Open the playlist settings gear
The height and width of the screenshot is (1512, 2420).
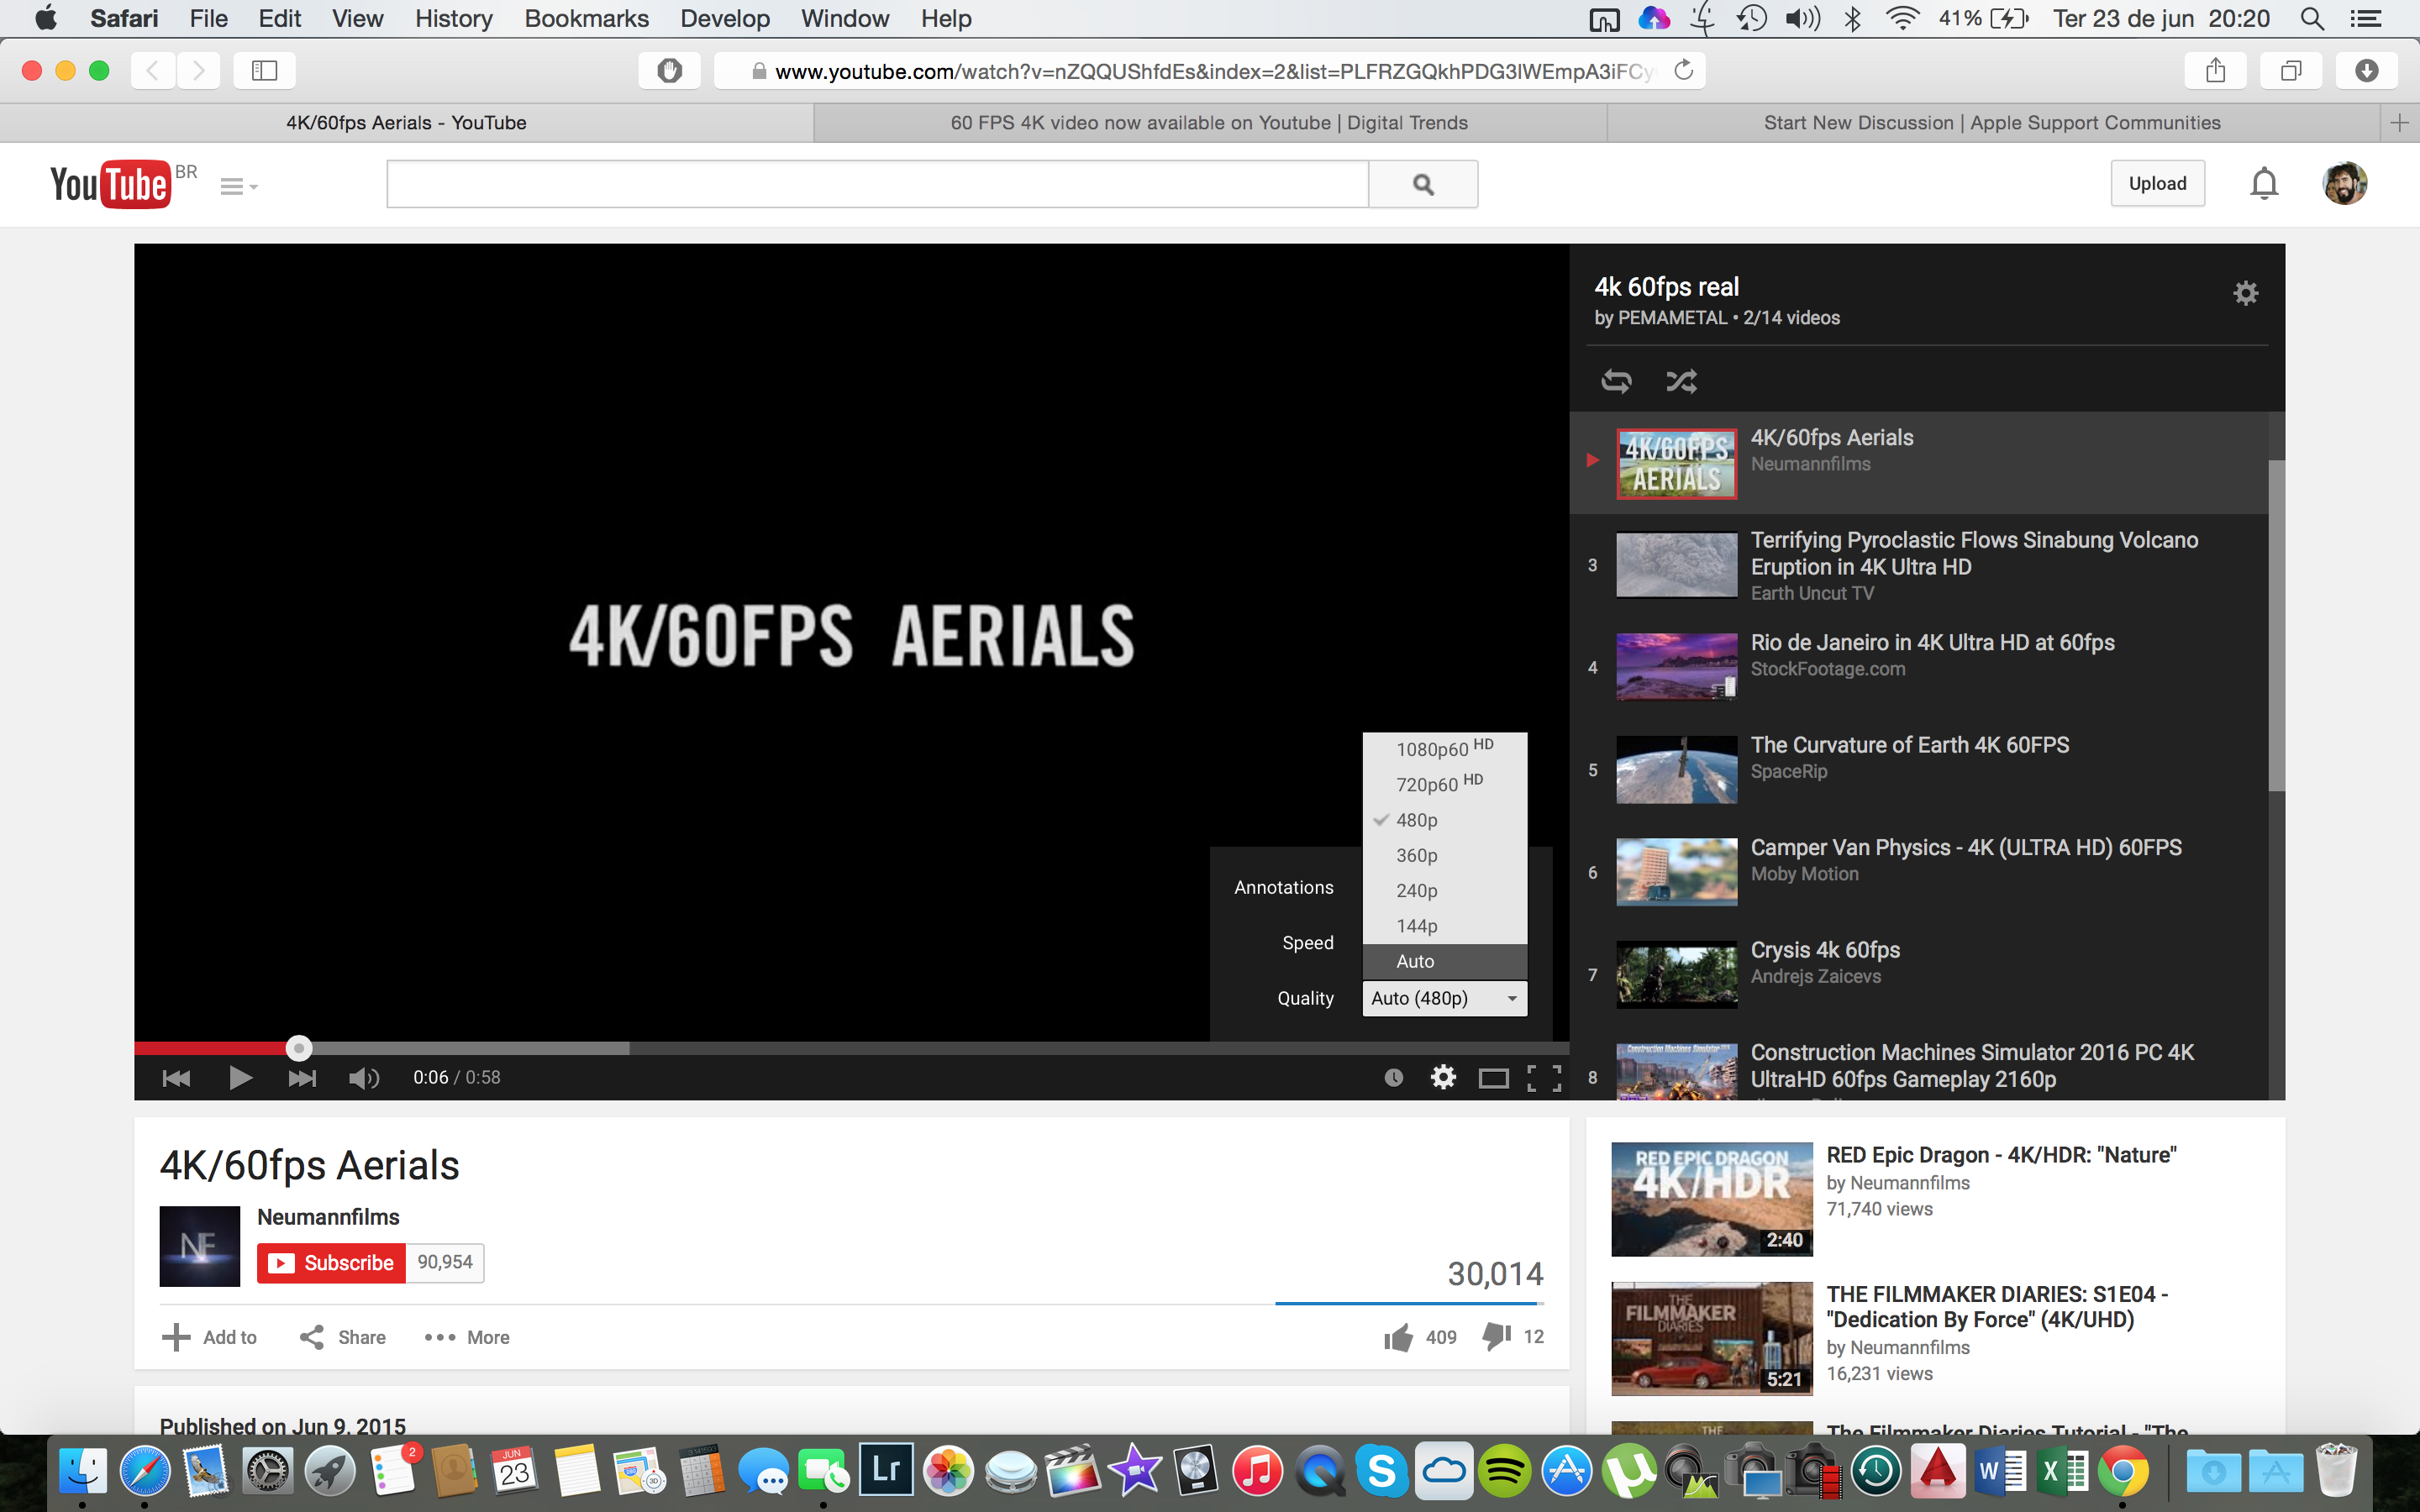(2245, 293)
